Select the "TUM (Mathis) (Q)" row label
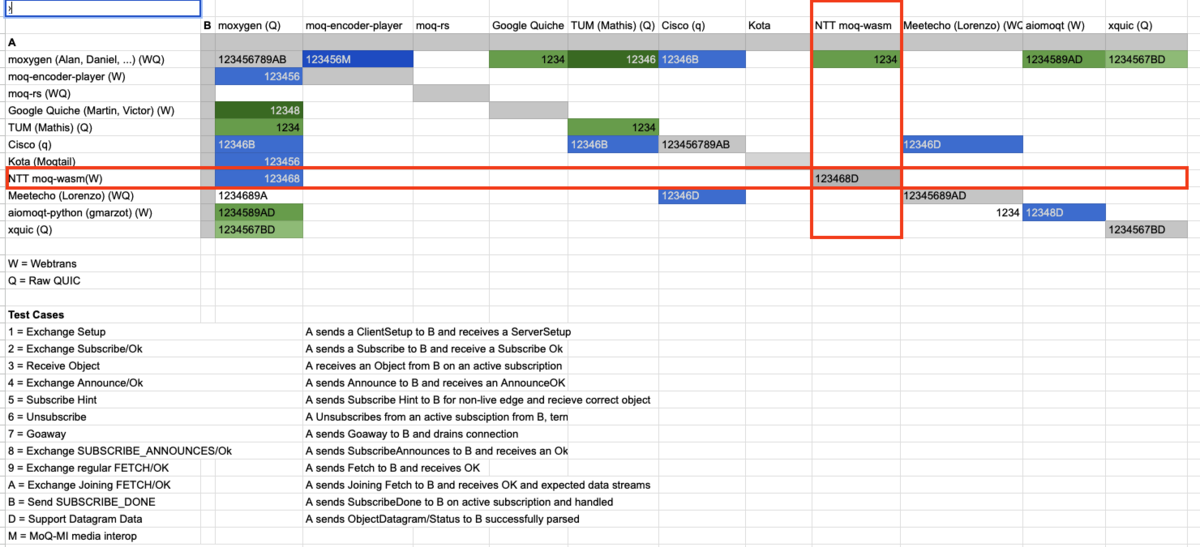1200x547 pixels. [102, 128]
